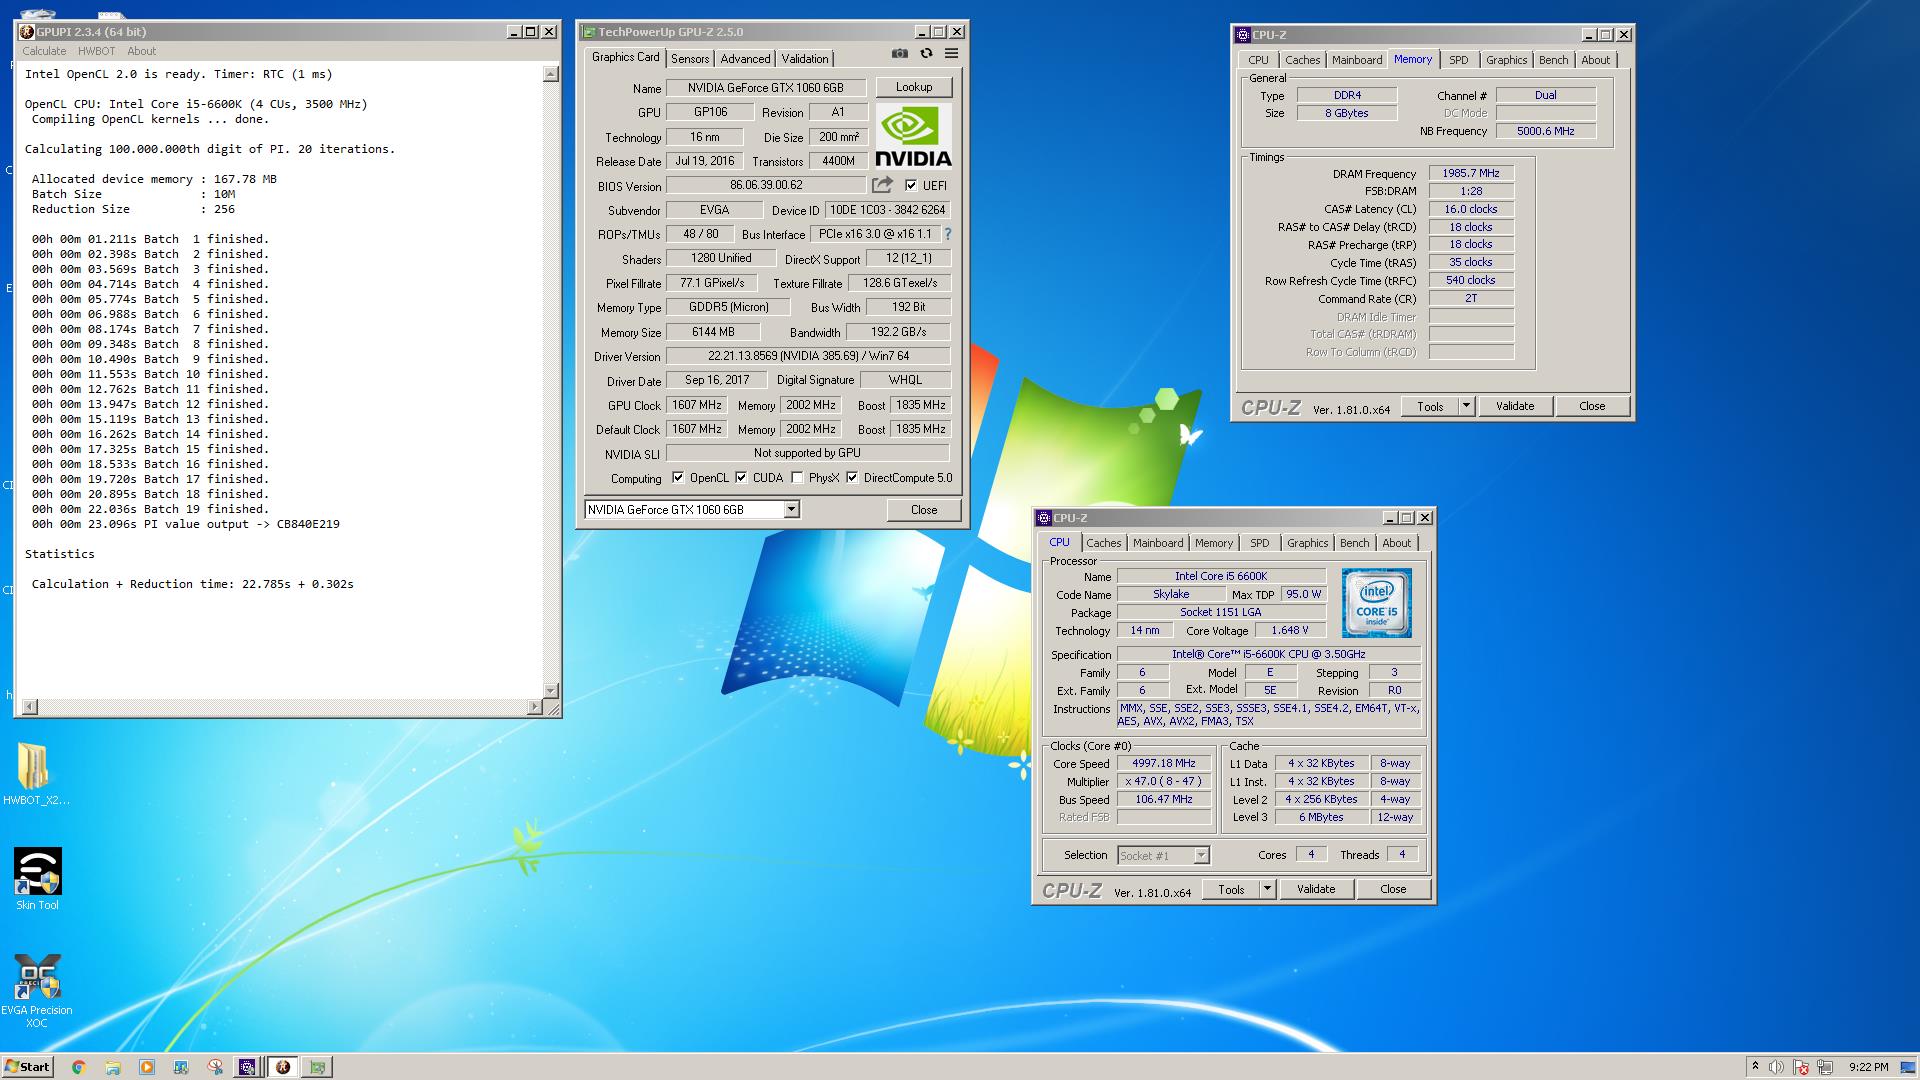The height and width of the screenshot is (1080, 1920).
Task: Expand Tools dropdown arrow in CPU-Z CPU window
Action: [1267, 889]
